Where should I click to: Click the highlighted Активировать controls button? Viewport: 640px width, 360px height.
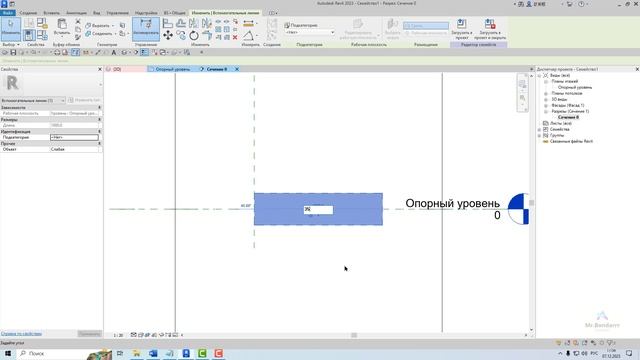coord(146,29)
